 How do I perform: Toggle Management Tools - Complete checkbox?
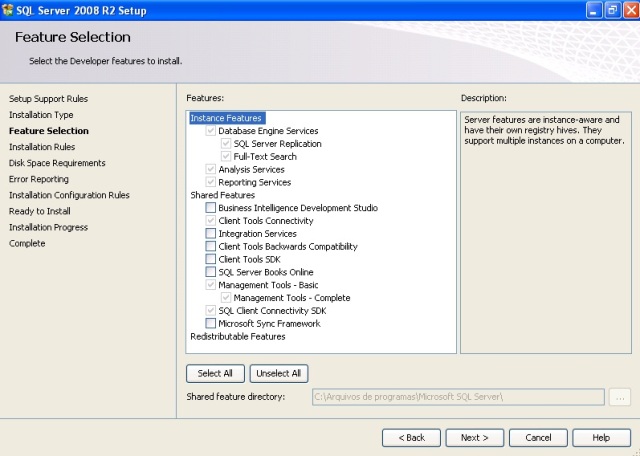pyautogui.click(x=226, y=298)
